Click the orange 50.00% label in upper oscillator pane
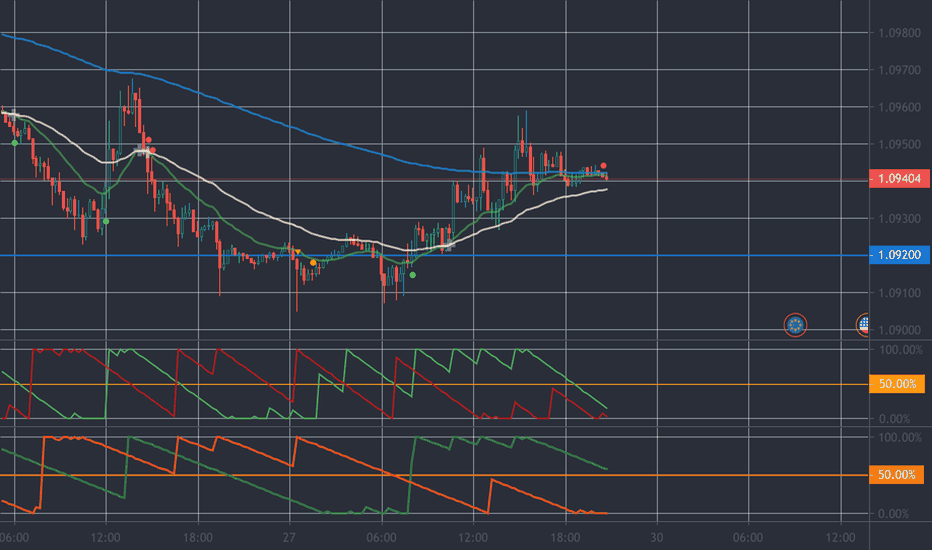 (896, 384)
